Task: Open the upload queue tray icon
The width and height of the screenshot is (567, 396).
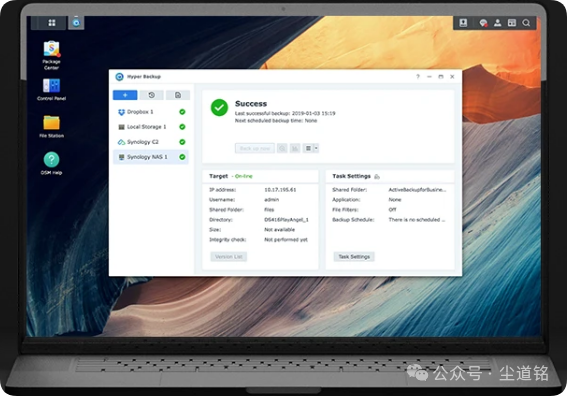Action: (x=463, y=23)
